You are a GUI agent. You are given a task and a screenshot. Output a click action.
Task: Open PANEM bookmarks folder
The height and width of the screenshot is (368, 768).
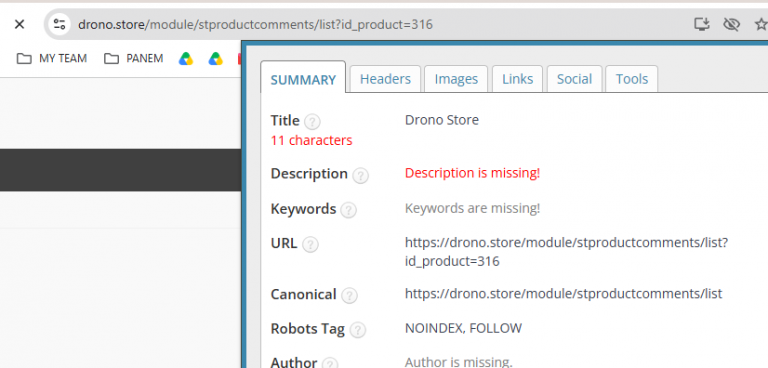tap(133, 59)
